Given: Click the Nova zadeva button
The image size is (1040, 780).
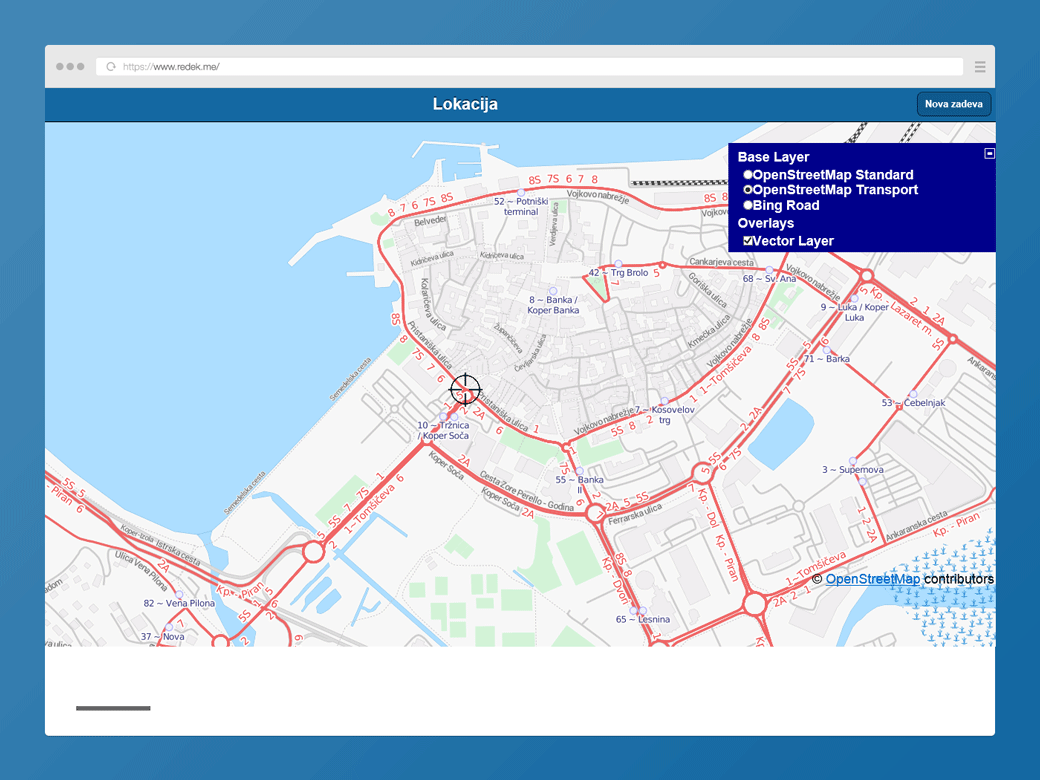Looking at the screenshot, I should pyautogui.click(x=953, y=104).
